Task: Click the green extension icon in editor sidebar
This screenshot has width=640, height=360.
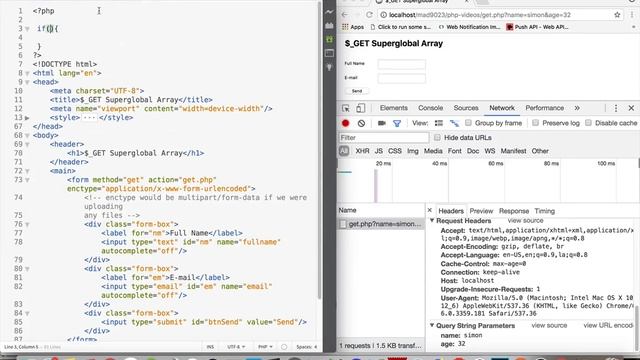Action: [329, 39]
